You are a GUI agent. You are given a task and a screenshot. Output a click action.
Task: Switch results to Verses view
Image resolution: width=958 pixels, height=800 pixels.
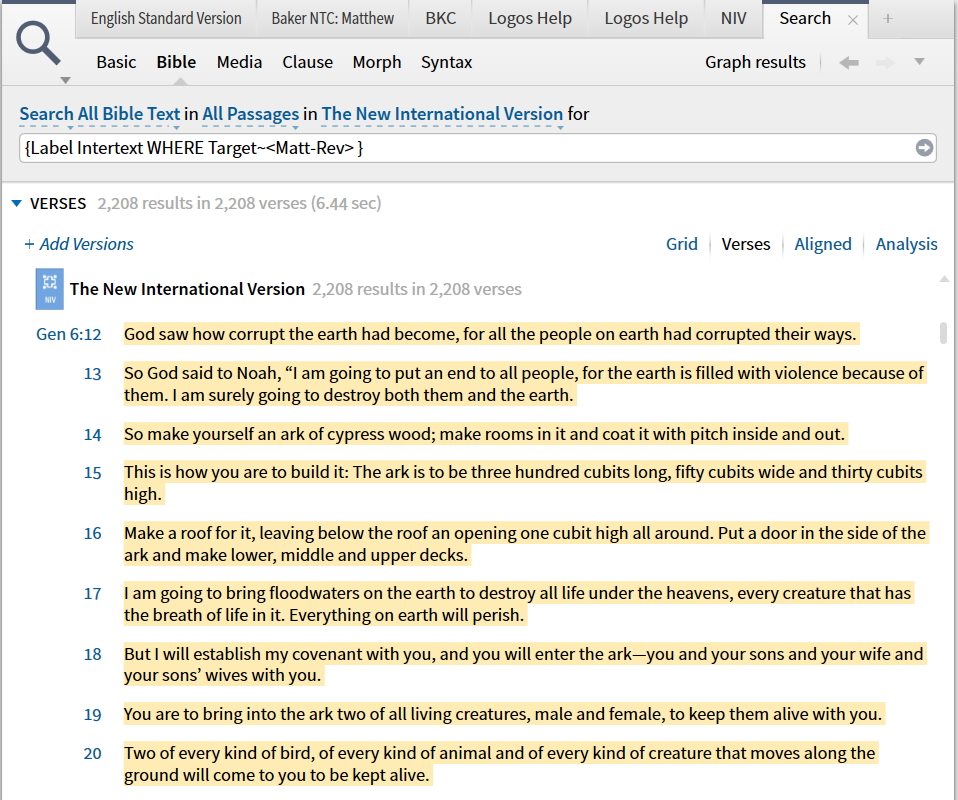(x=745, y=244)
